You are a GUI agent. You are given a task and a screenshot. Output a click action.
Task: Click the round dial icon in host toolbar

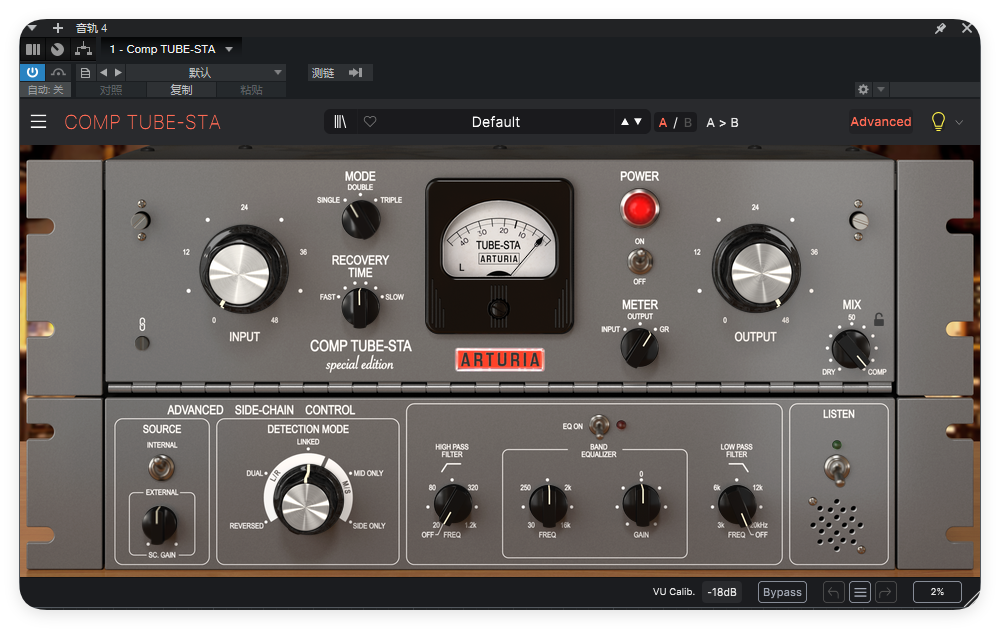tap(57, 49)
